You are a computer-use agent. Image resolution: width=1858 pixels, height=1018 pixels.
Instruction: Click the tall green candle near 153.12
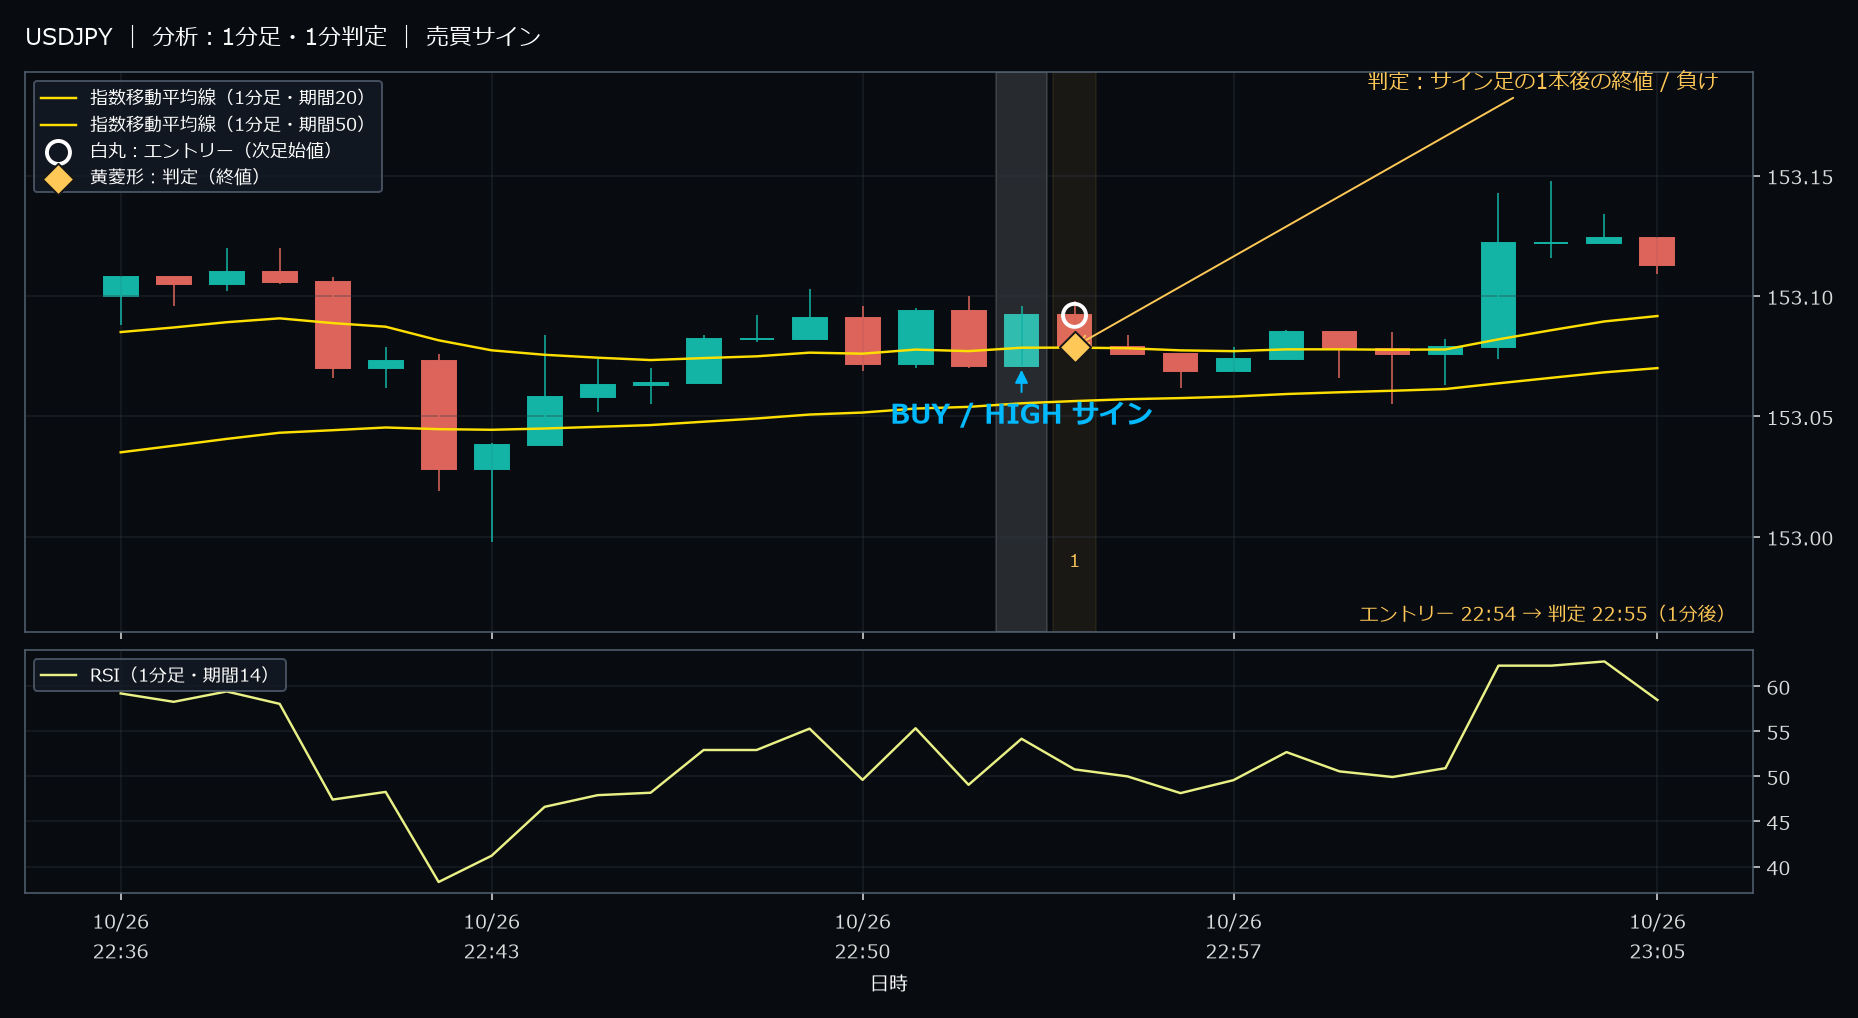(x=1498, y=294)
